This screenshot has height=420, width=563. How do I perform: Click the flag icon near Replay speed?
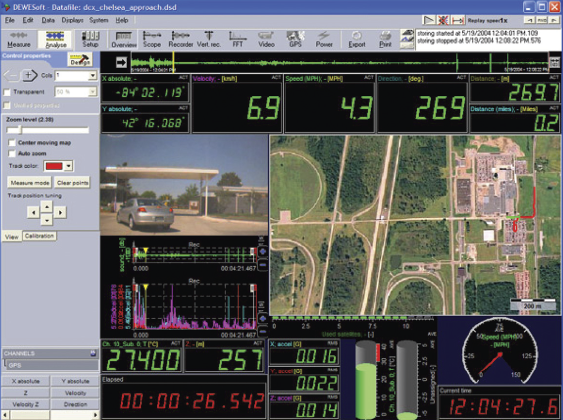point(429,20)
